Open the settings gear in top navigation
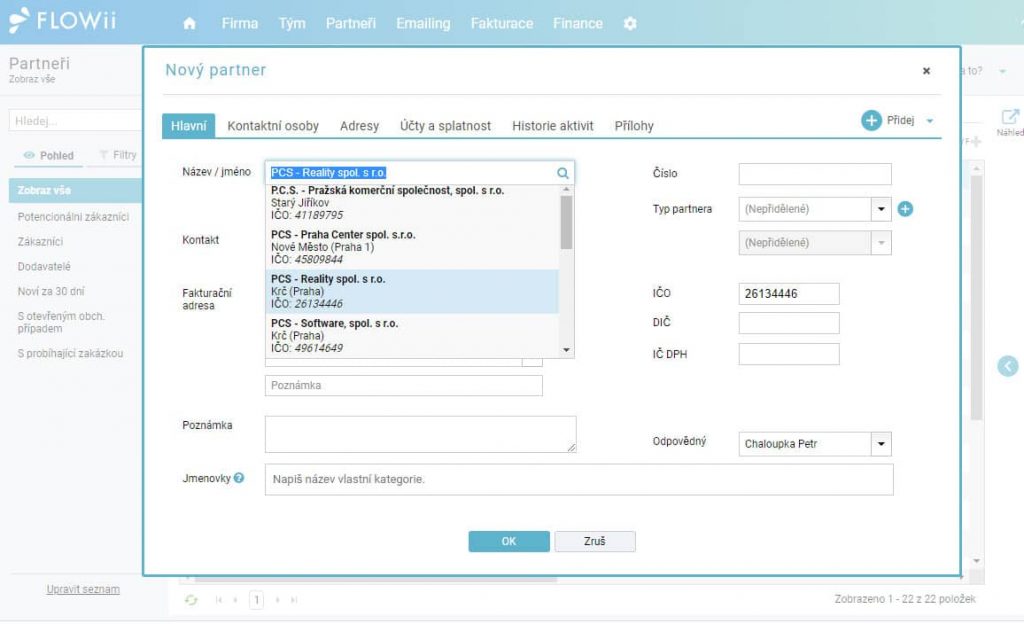The image size is (1024, 624). (630, 23)
